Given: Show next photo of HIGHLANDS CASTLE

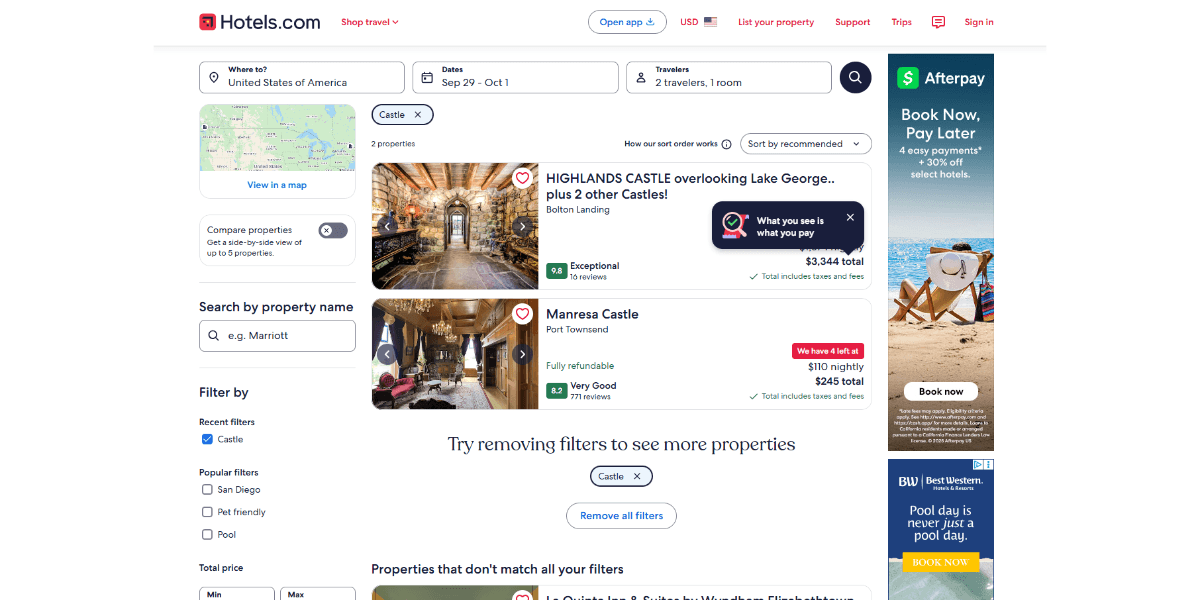Looking at the screenshot, I should [522, 227].
